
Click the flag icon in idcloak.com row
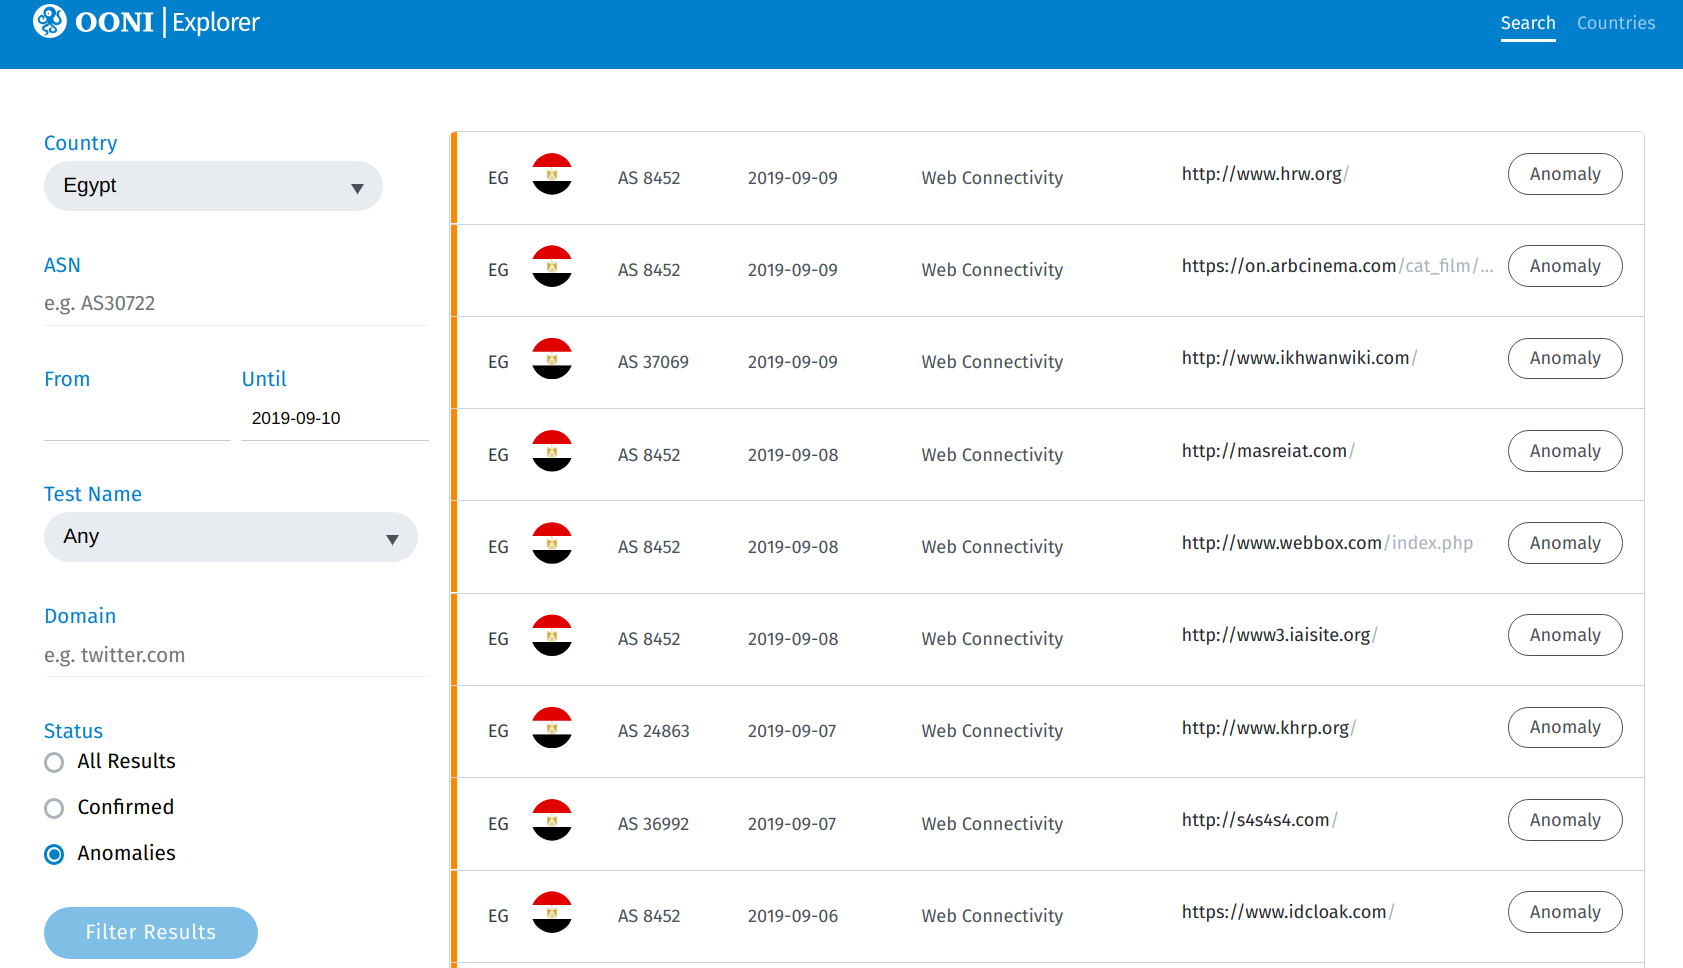tap(551, 913)
